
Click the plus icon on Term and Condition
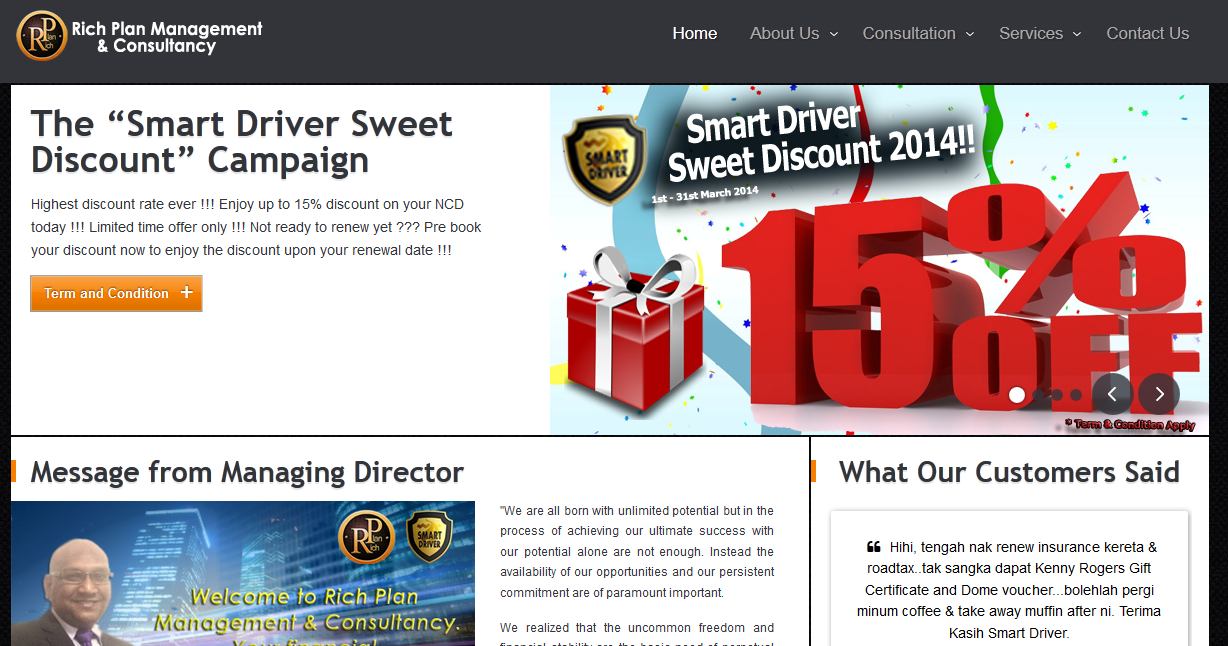[186, 293]
